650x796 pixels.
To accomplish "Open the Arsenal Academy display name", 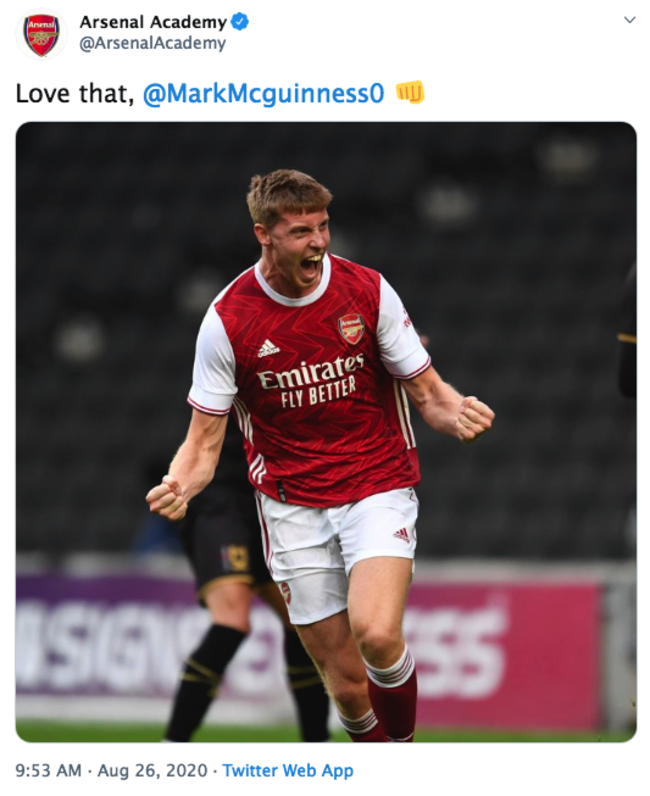I will [153, 22].
